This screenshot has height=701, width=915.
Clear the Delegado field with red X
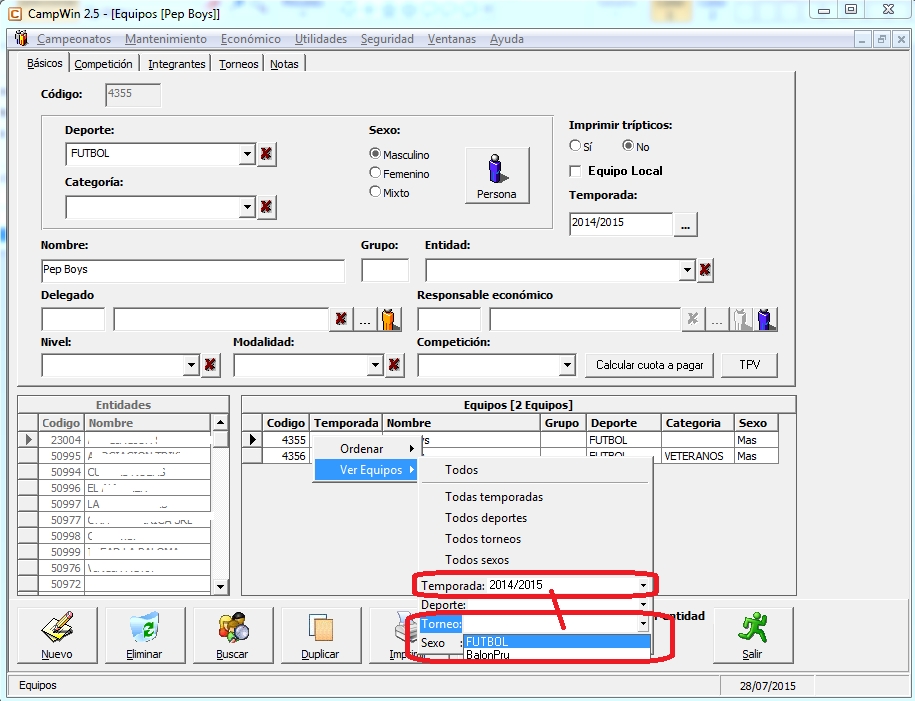341,319
